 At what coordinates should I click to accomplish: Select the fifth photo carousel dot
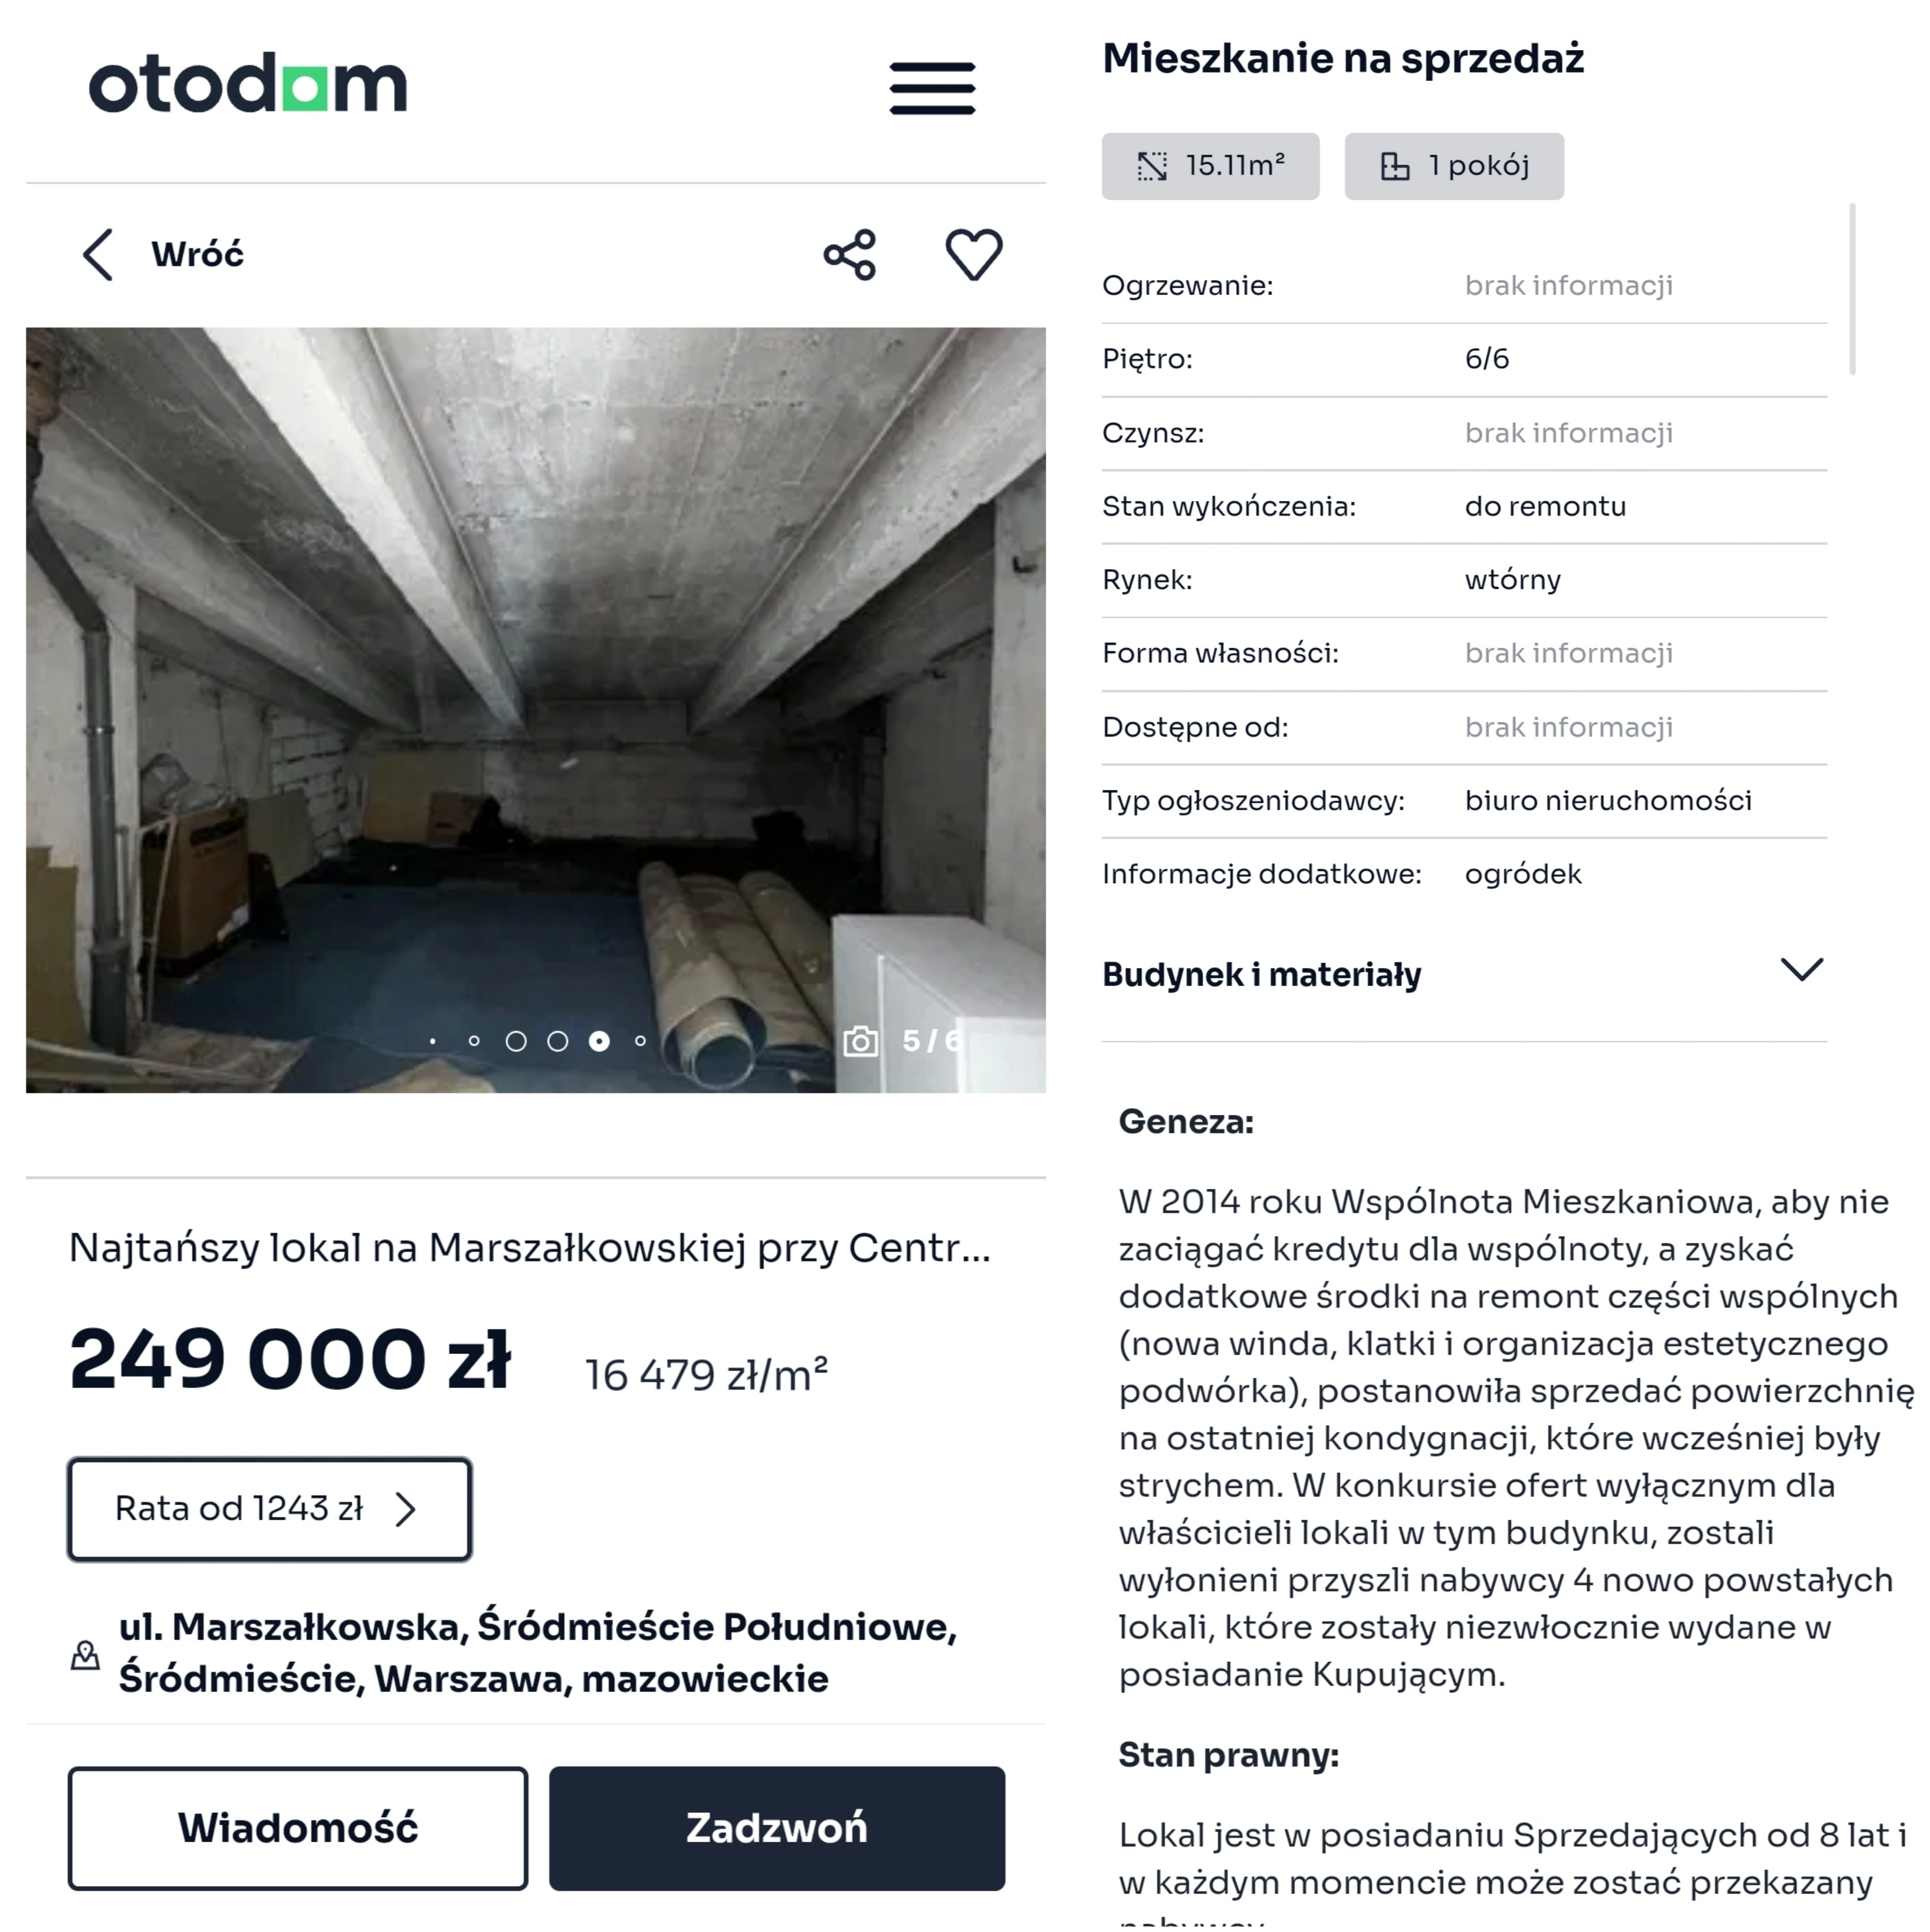599,1041
